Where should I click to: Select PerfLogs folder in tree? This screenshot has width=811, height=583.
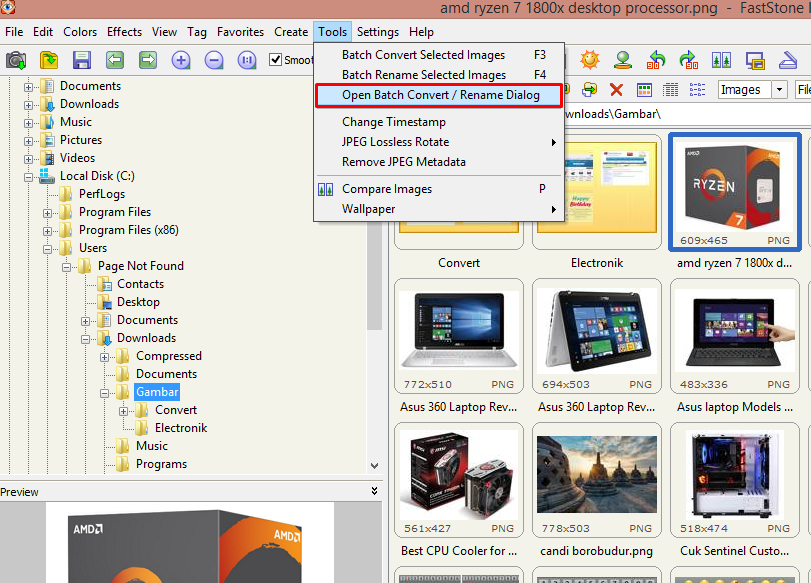click(x=102, y=194)
